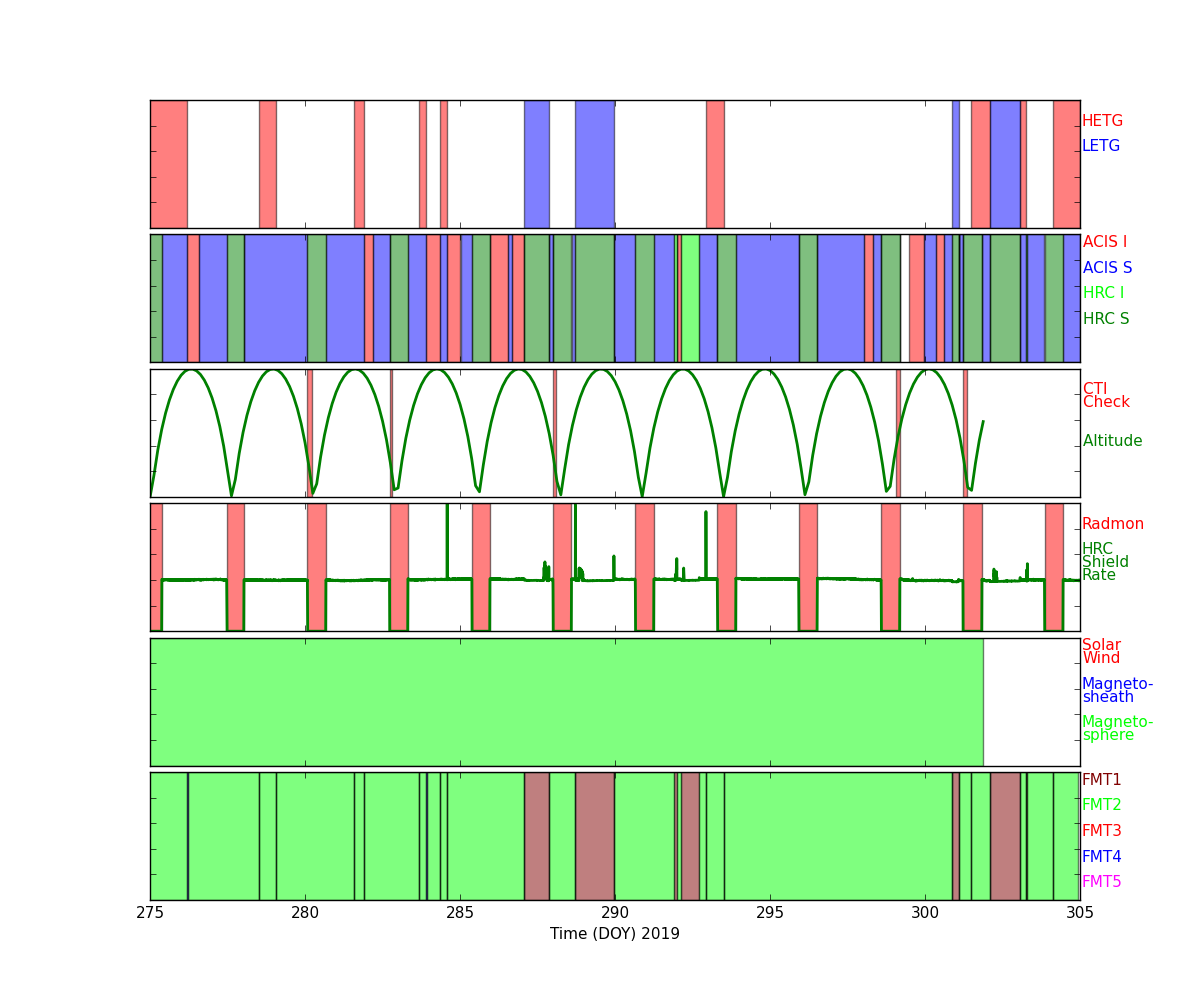Click the 290 tick on the time axis
1200x1000 pixels.
coord(615,912)
